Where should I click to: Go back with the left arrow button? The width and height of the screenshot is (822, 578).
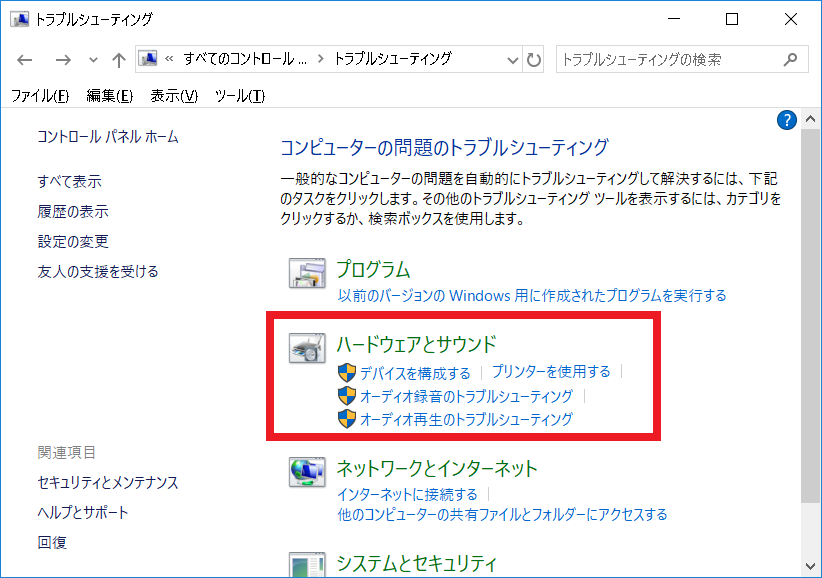click(25, 60)
